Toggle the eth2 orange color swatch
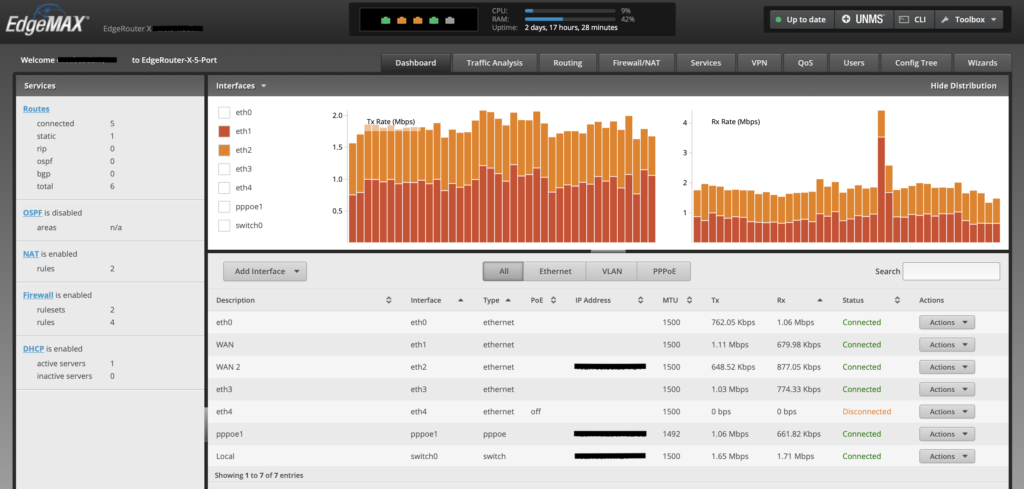 tap(224, 151)
